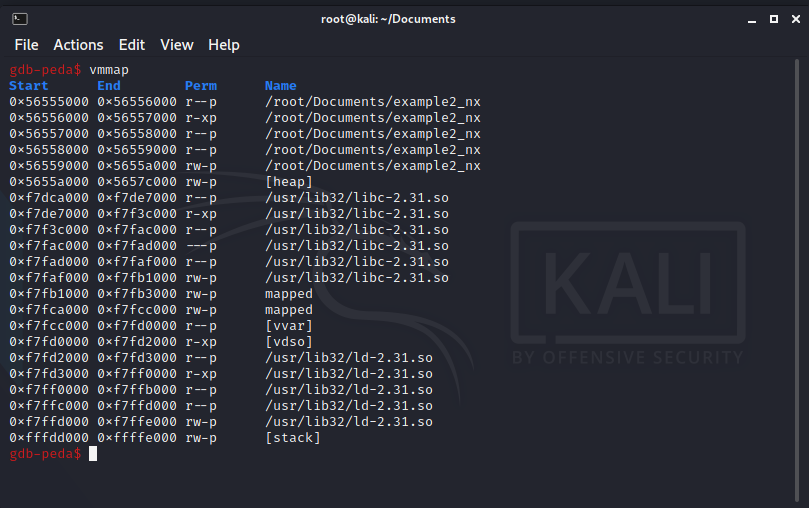Click start address 0xfffdd000

point(49,437)
